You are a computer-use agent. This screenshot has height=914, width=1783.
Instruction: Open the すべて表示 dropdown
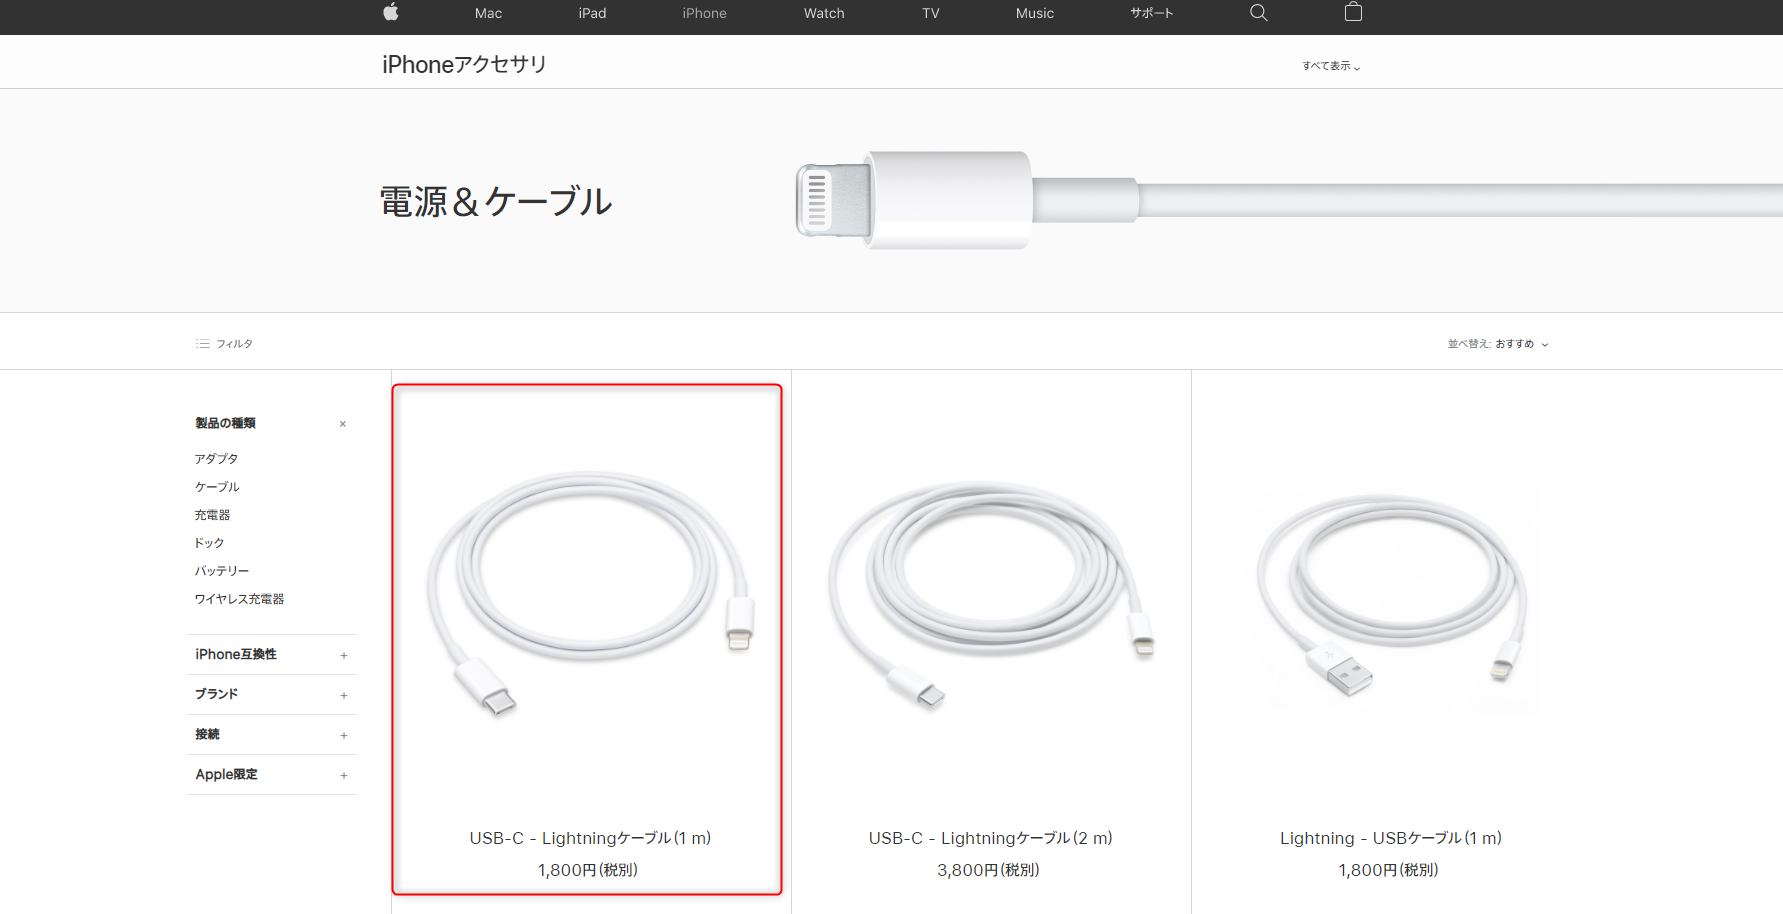(1331, 66)
